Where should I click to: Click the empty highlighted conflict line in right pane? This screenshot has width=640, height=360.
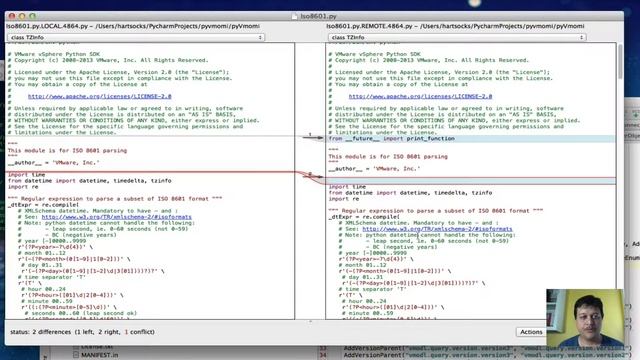[471, 181]
